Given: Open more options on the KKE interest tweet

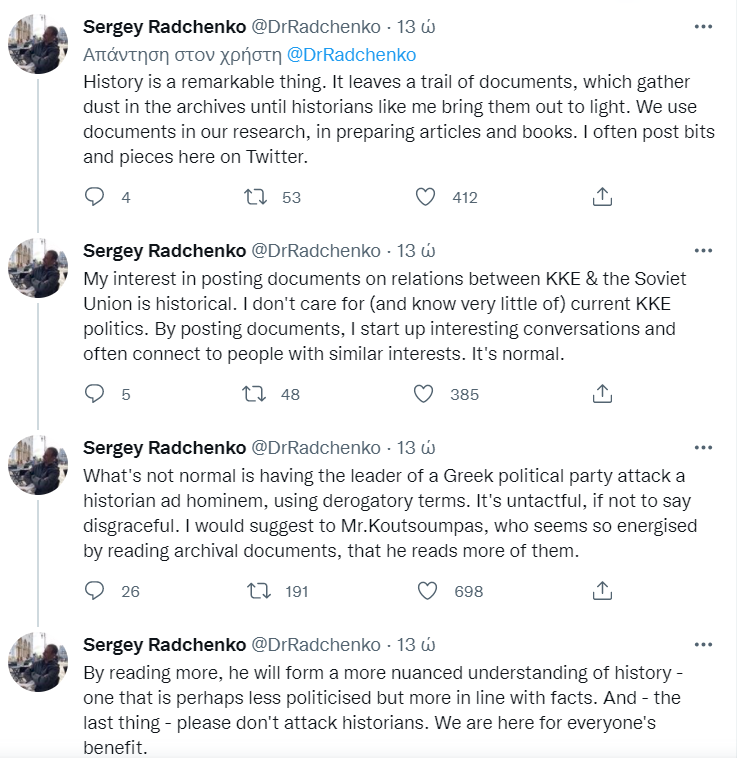Looking at the screenshot, I should click(x=706, y=250).
